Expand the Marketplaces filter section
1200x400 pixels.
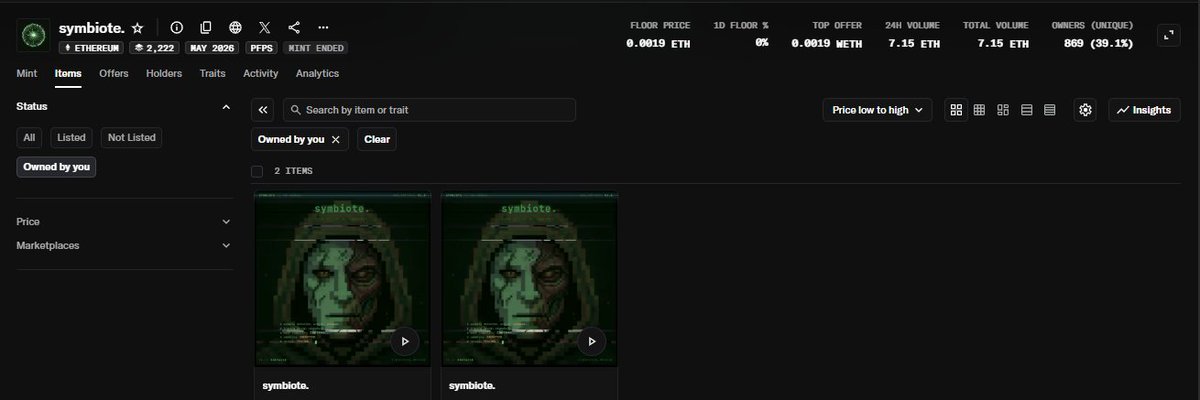tap(124, 245)
